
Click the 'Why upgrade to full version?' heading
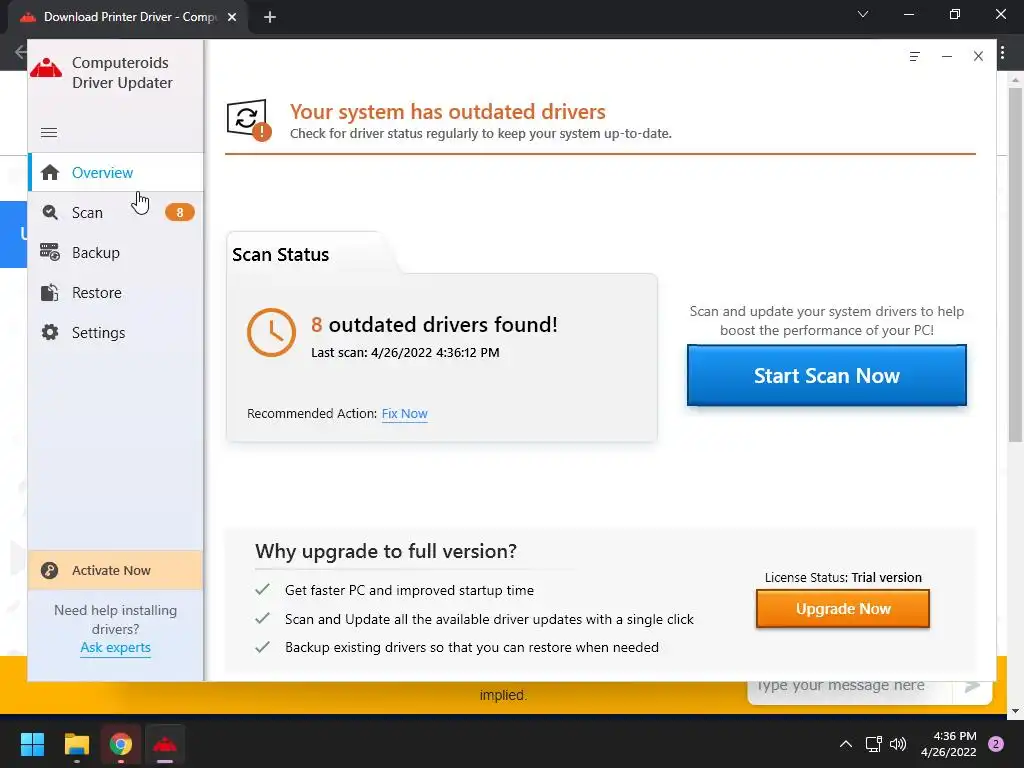coord(385,551)
